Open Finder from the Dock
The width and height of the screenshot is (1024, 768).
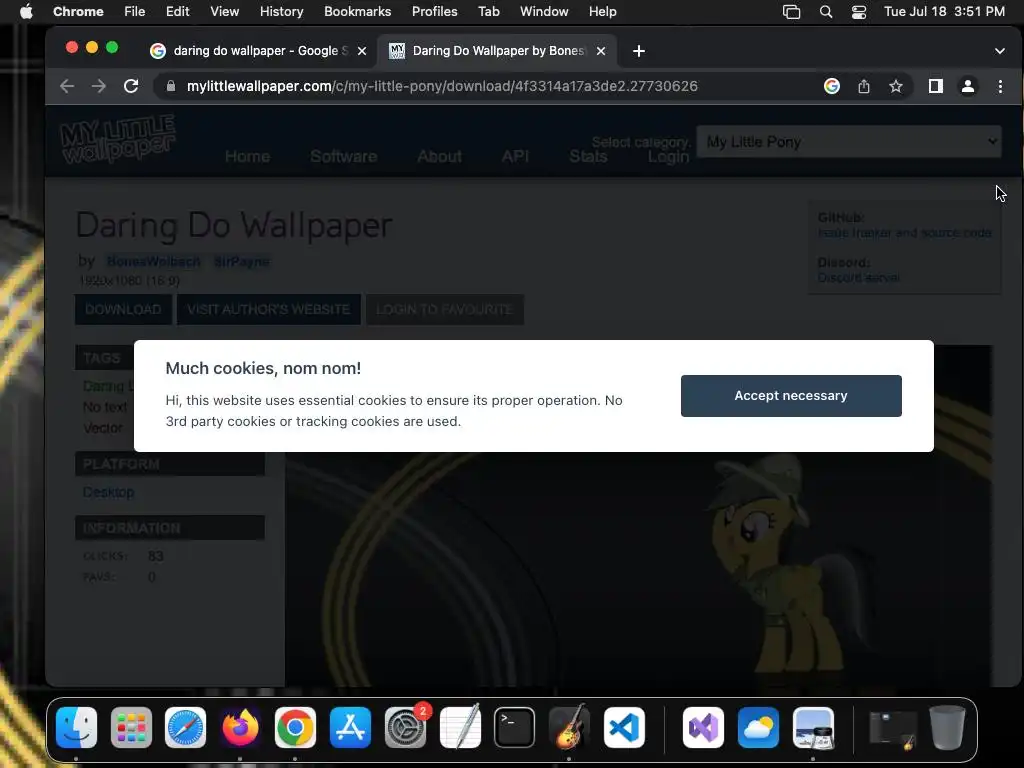76,728
